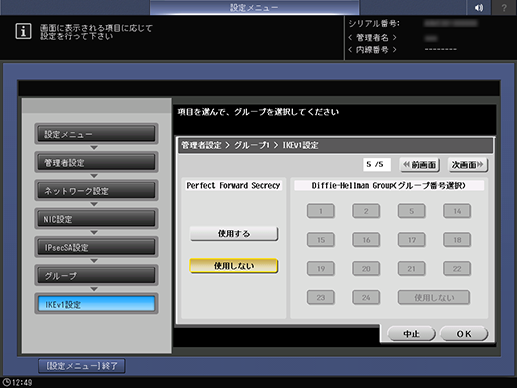Select Diffie-Hellman group 2
This screenshot has width=517, height=388.
[366, 211]
